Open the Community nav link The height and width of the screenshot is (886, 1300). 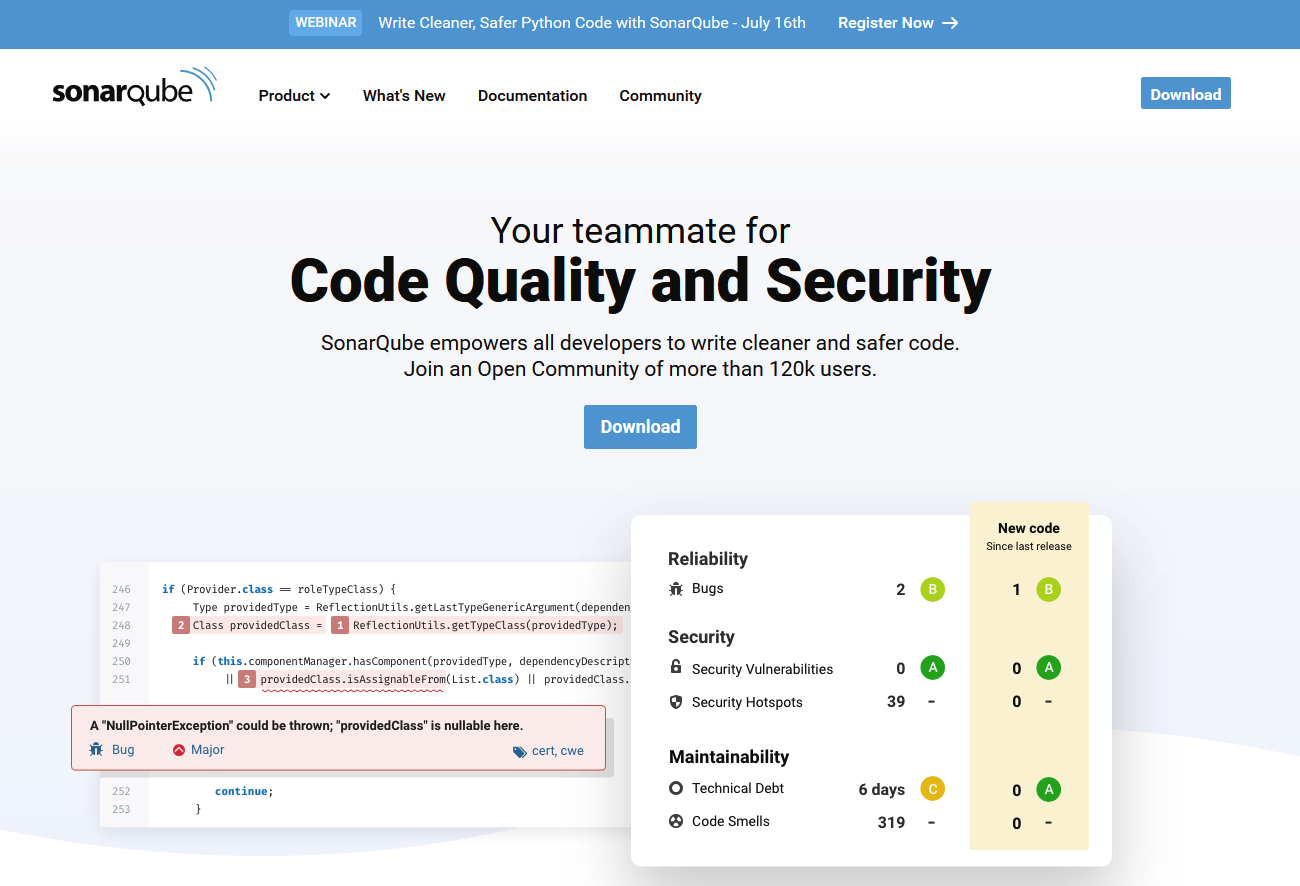660,96
